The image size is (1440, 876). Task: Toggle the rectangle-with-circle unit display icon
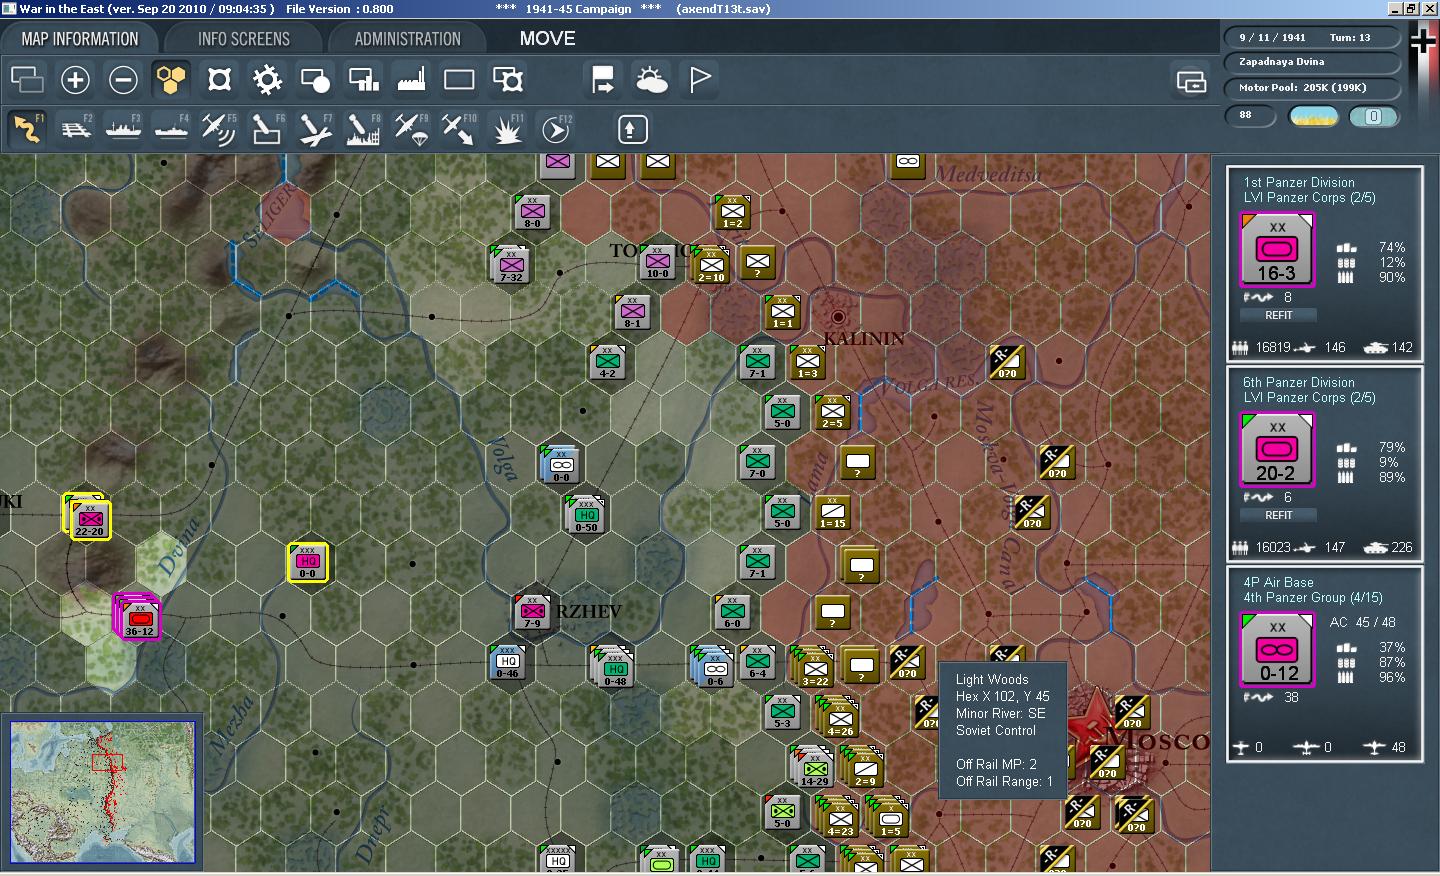pos(315,79)
